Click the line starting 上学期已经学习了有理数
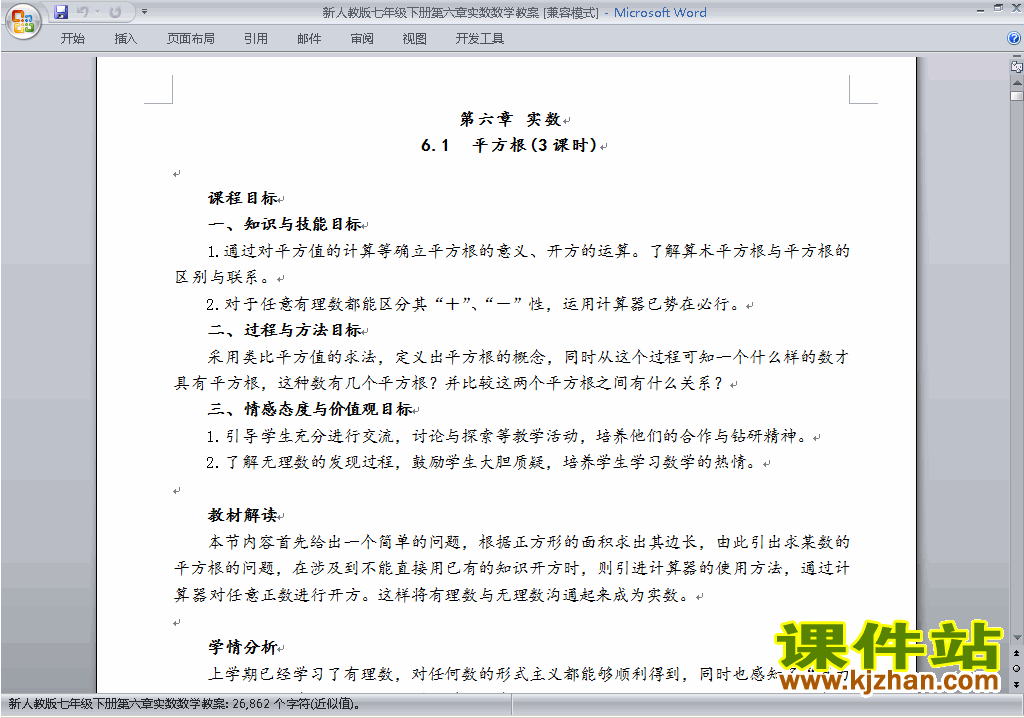Image resolution: width=1024 pixels, height=718 pixels. pos(528,674)
